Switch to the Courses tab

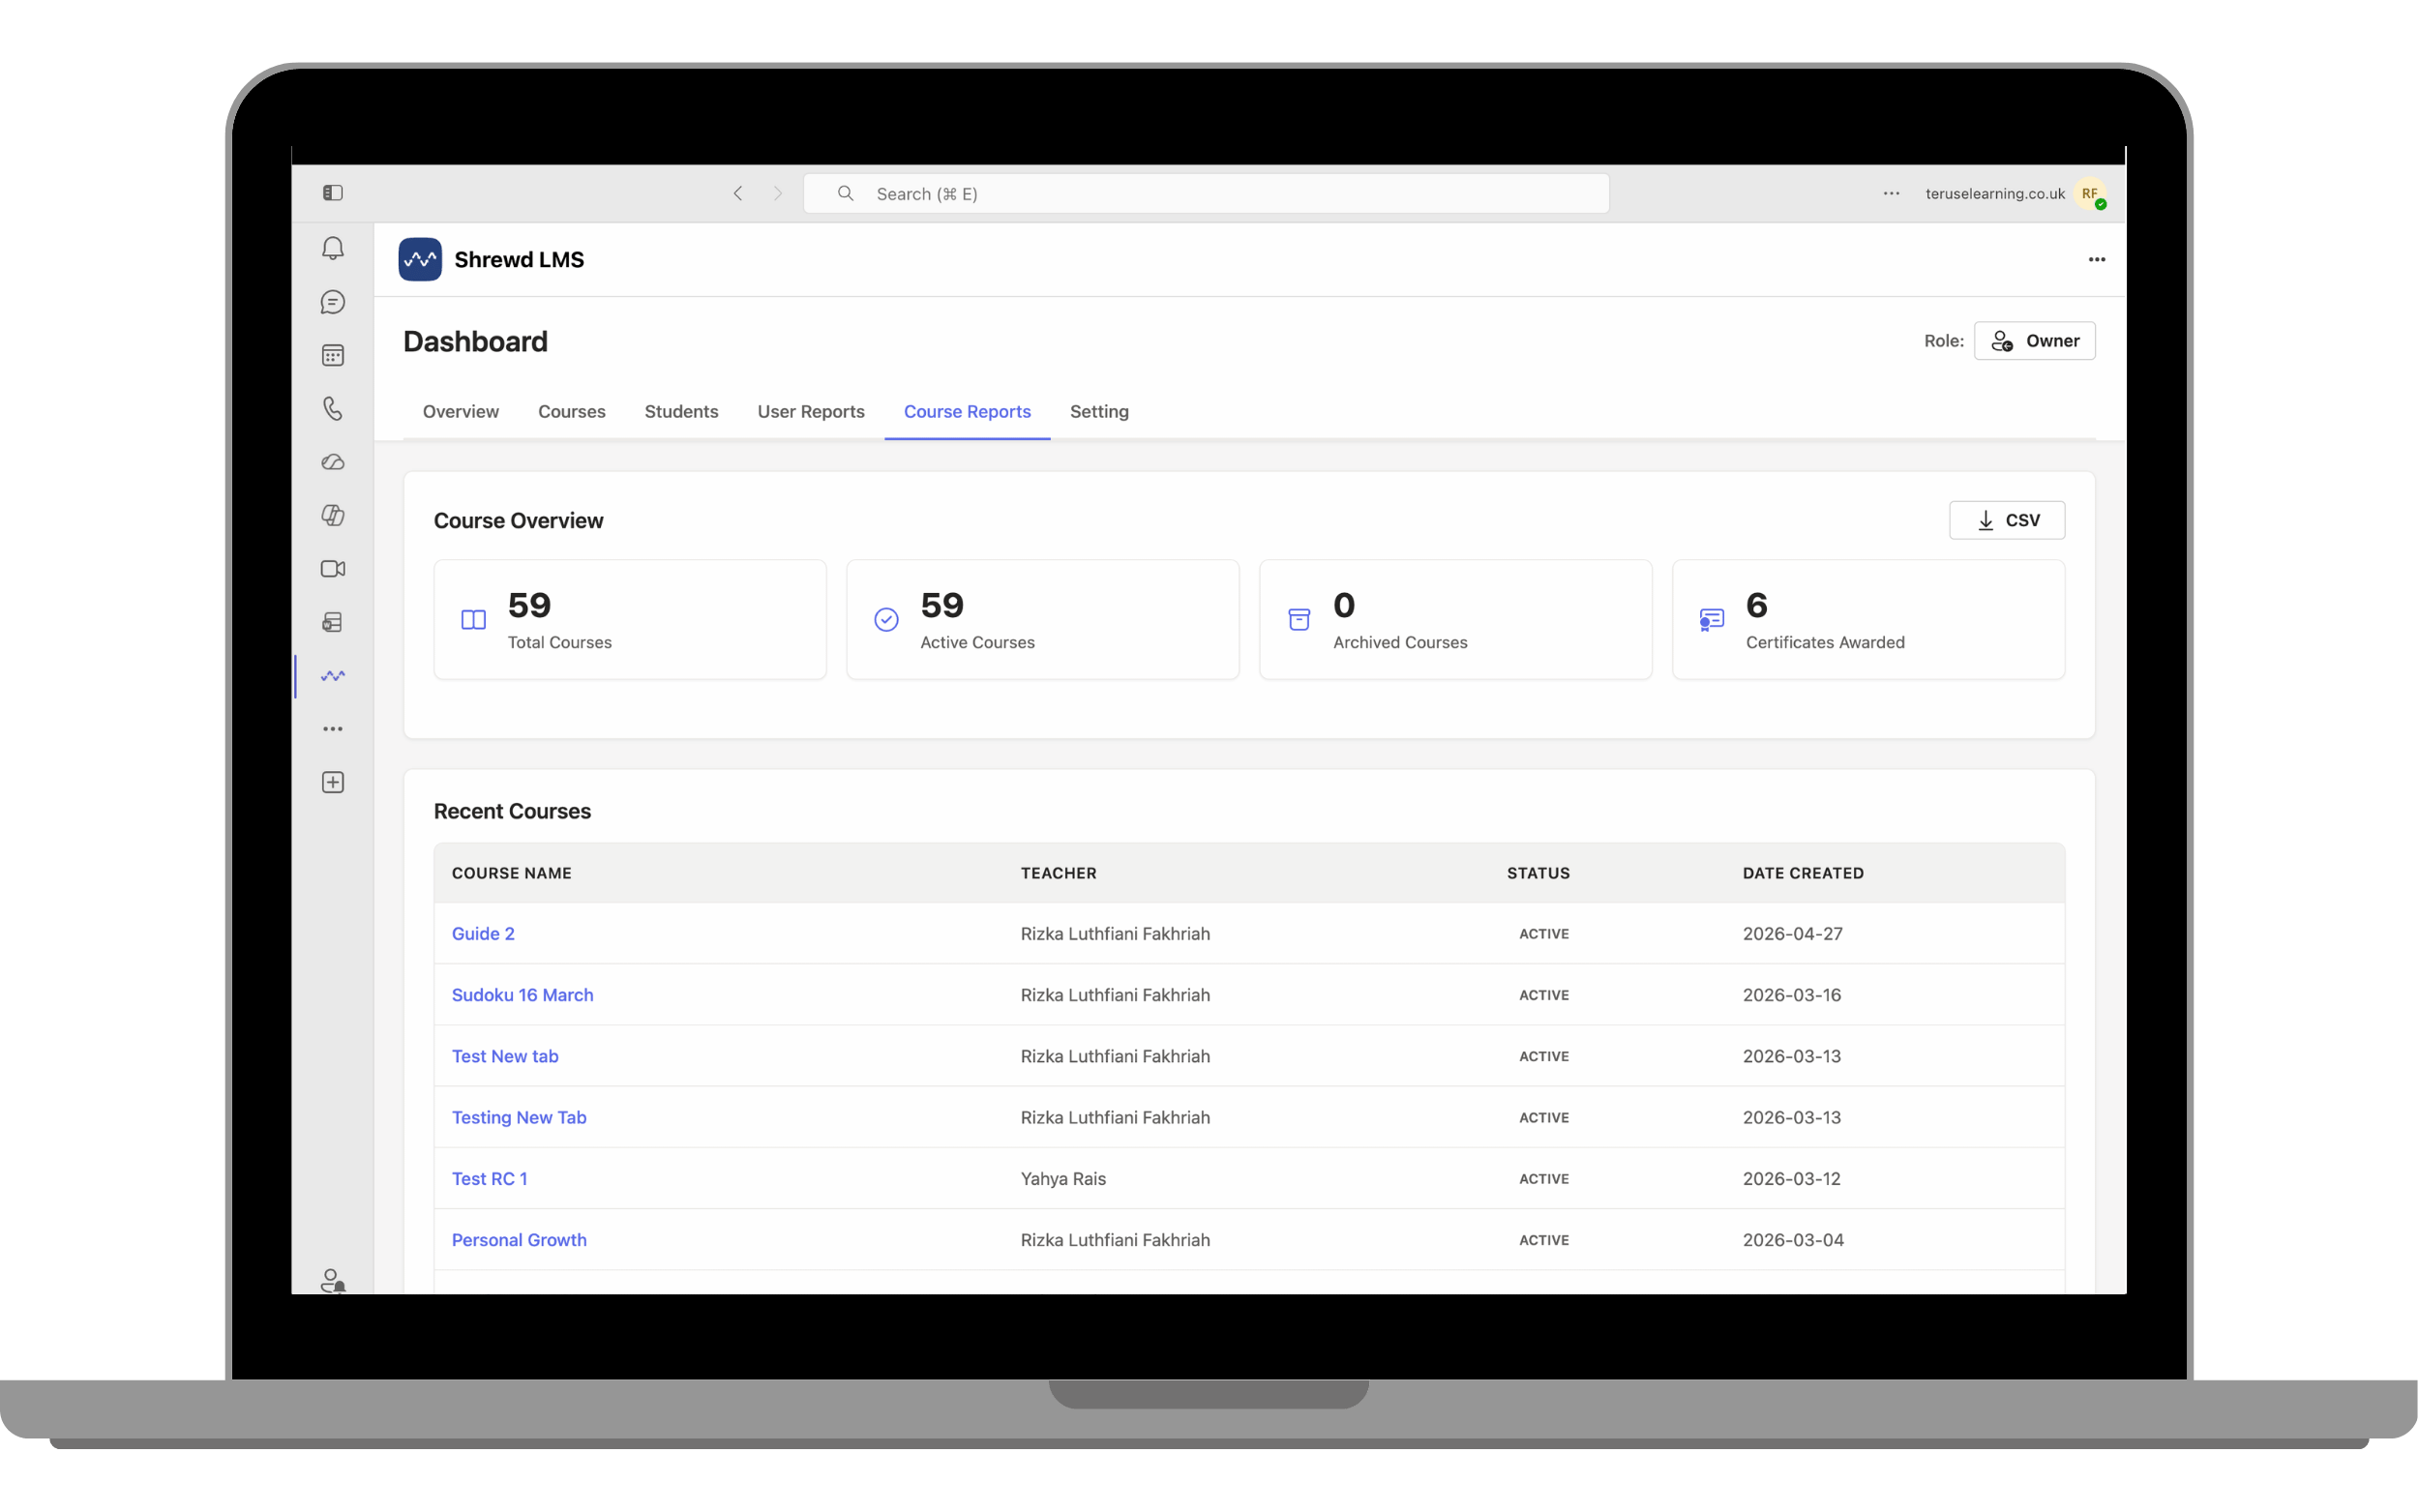[572, 411]
